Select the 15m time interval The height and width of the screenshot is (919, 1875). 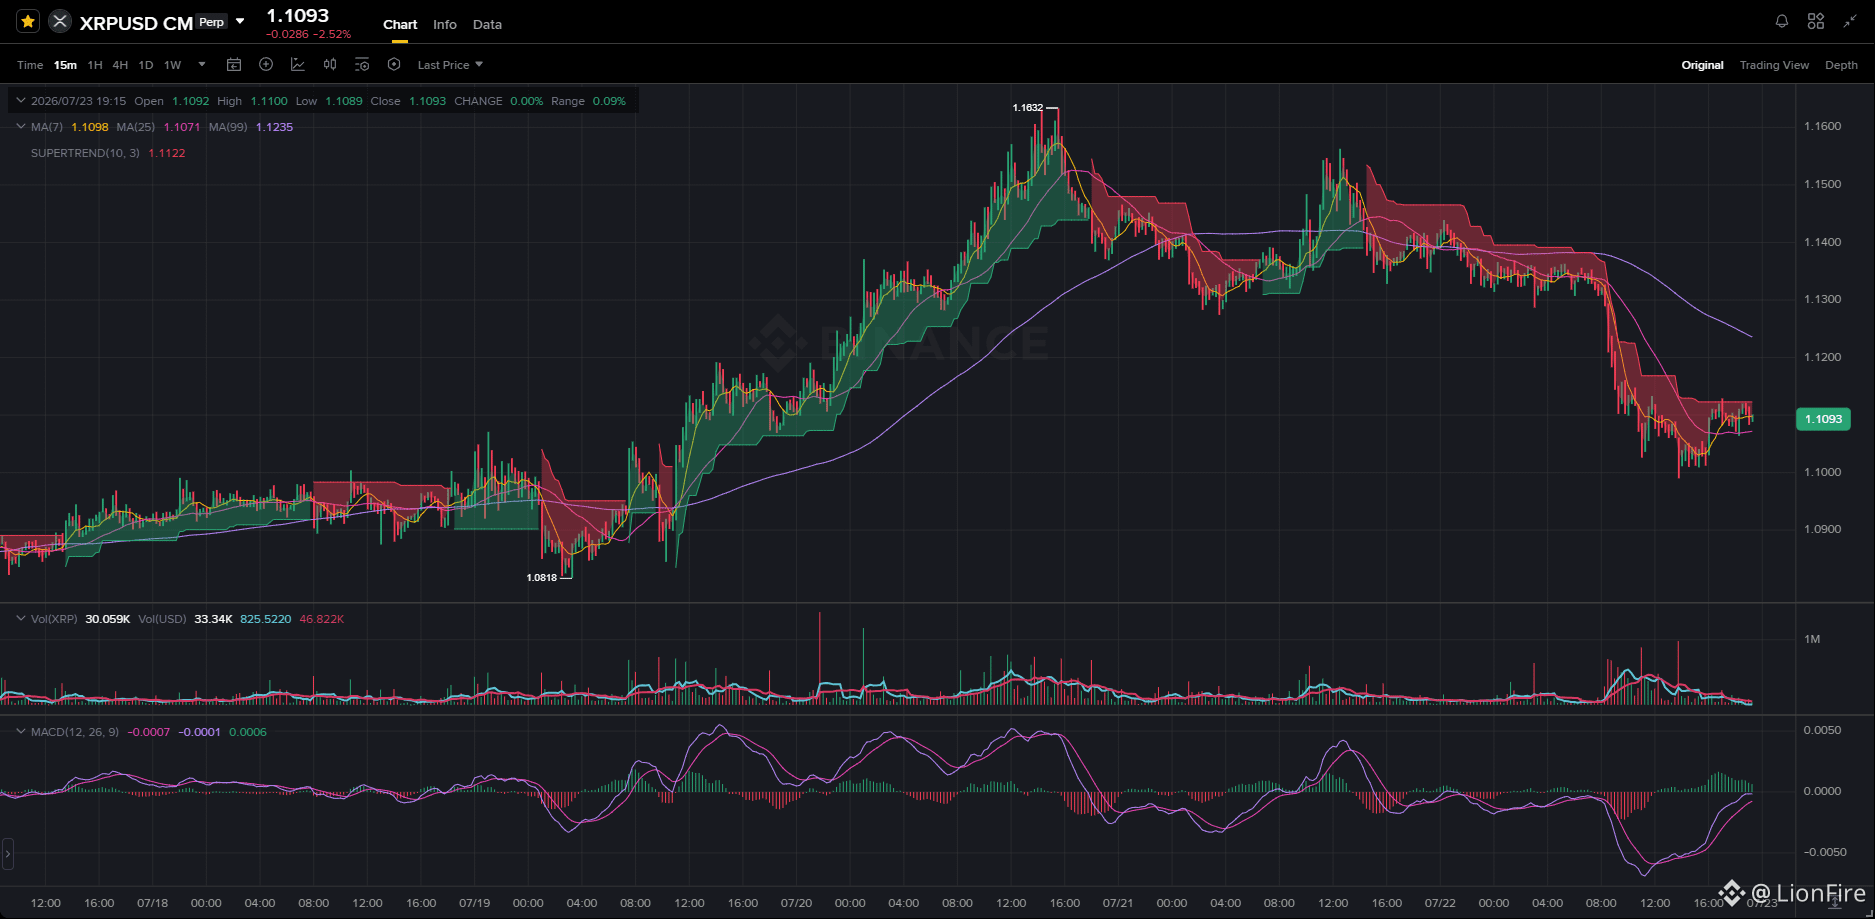pyautogui.click(x=65, y=65)
